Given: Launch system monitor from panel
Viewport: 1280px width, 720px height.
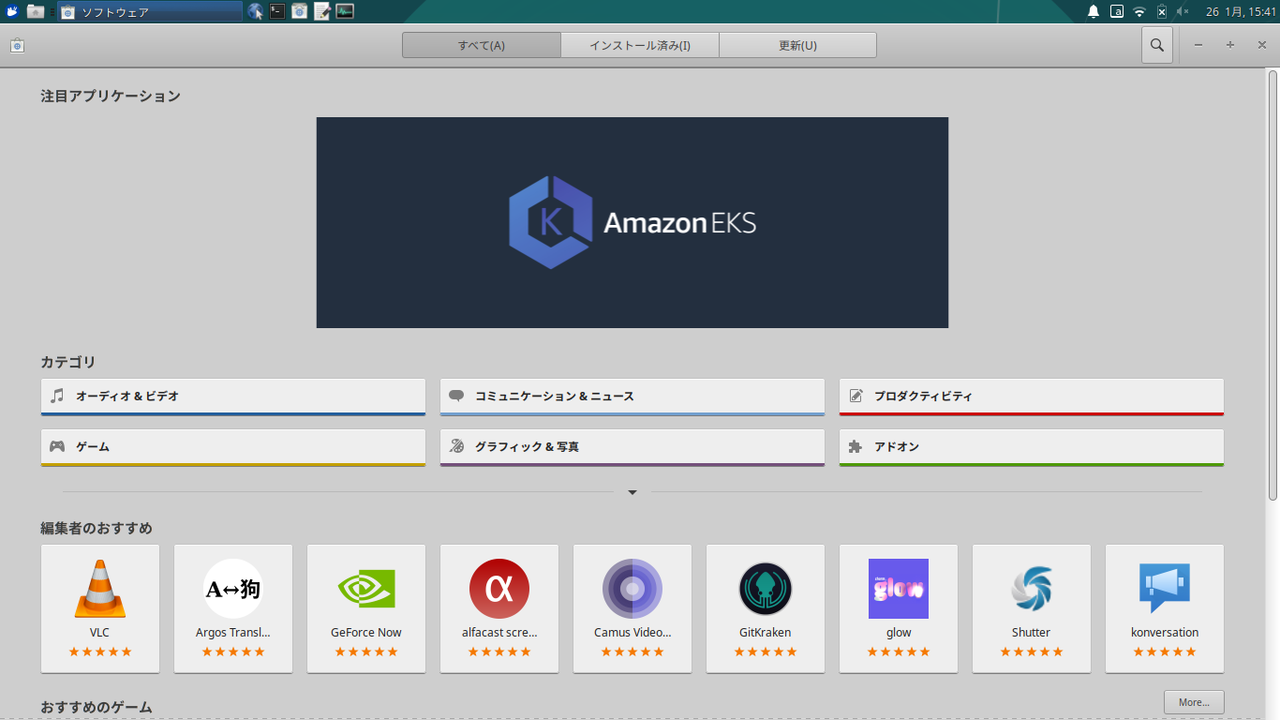Looking at the screenshot, I should click(345, 11).
